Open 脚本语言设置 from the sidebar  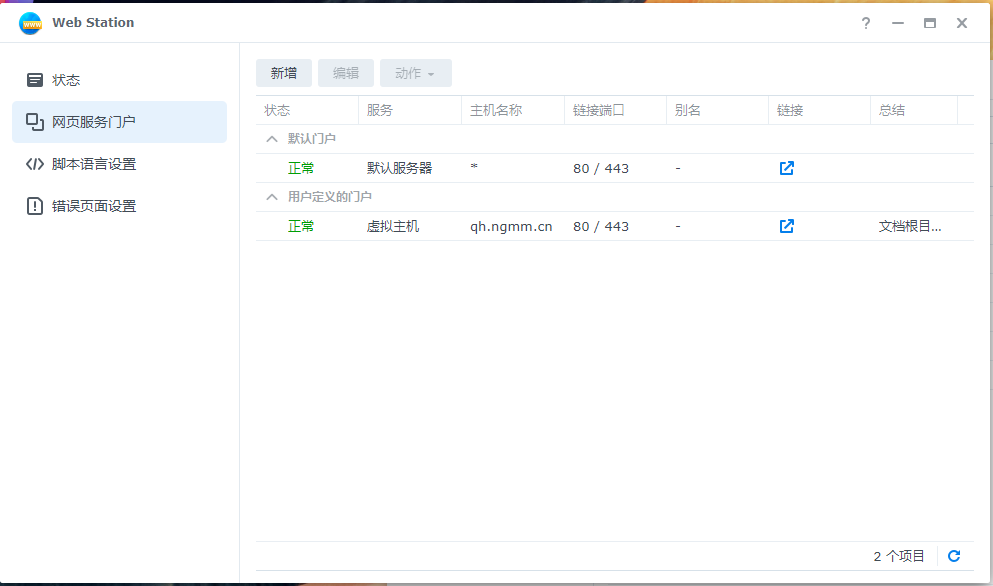35,164
